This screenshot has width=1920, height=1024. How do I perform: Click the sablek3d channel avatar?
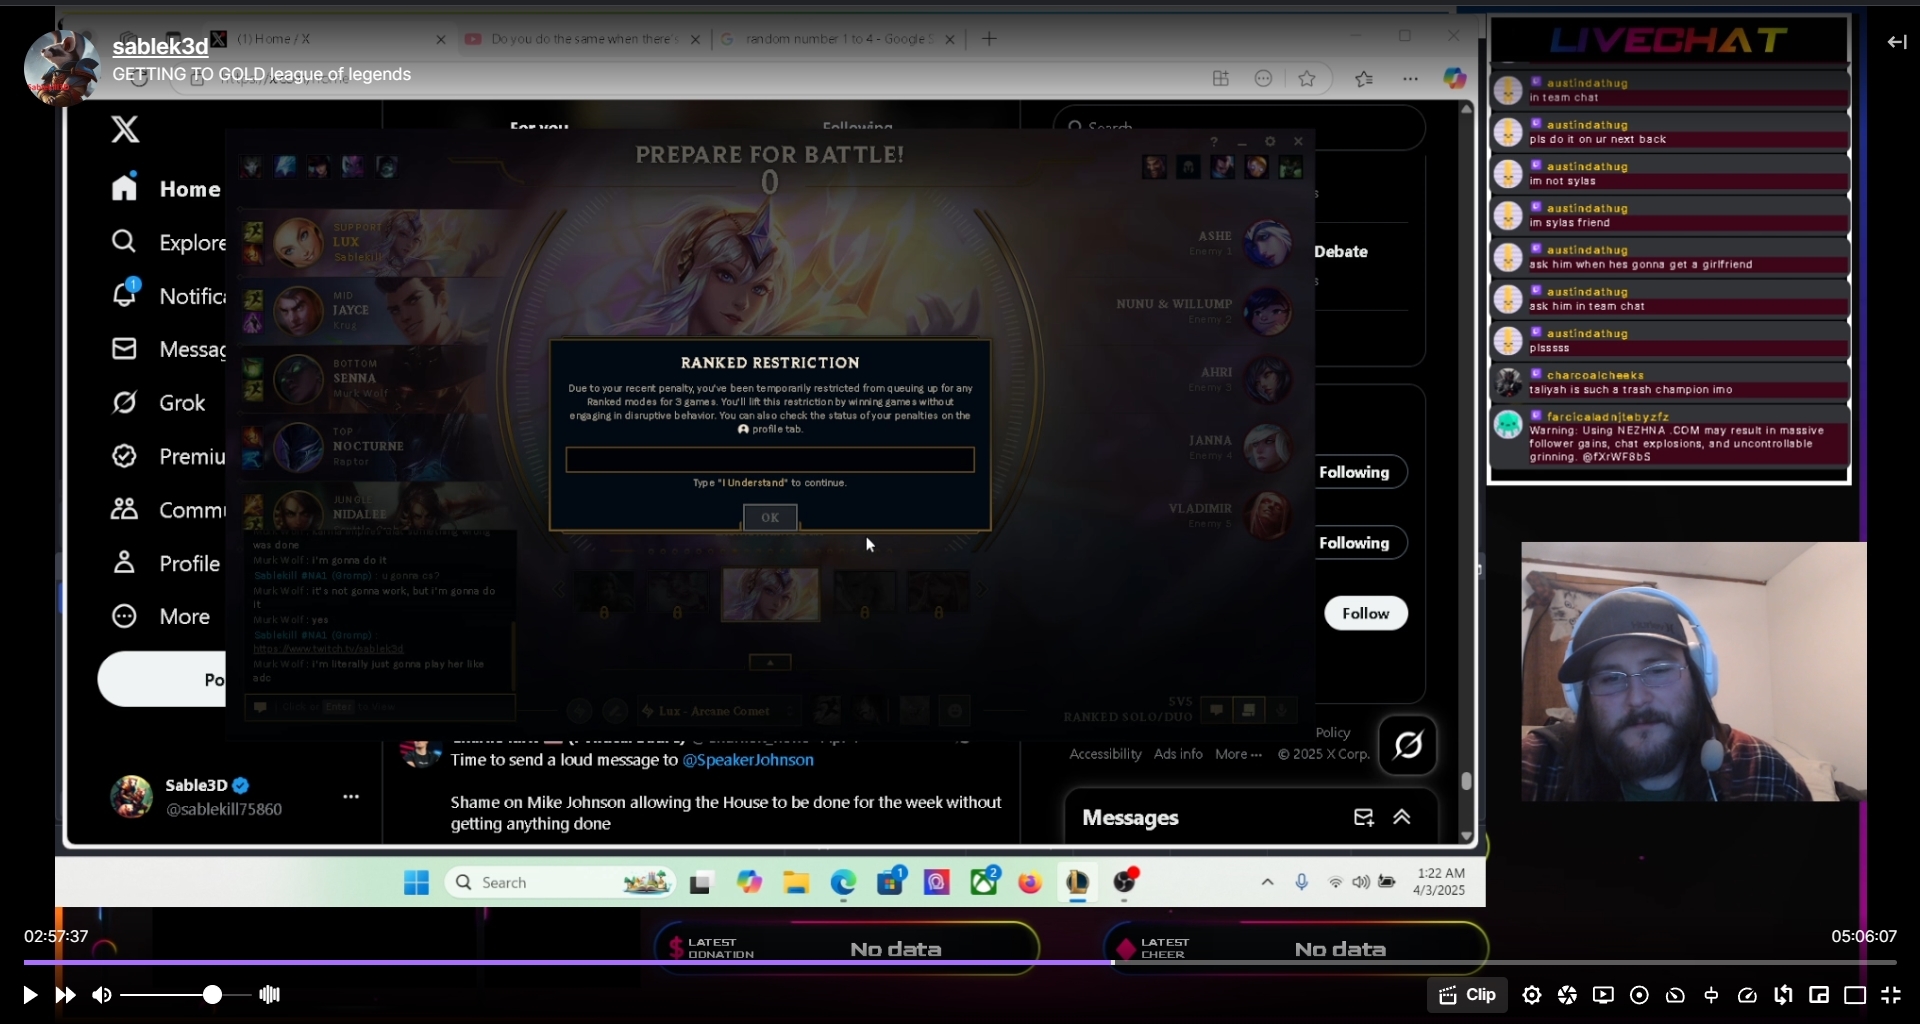pos(62,67)
